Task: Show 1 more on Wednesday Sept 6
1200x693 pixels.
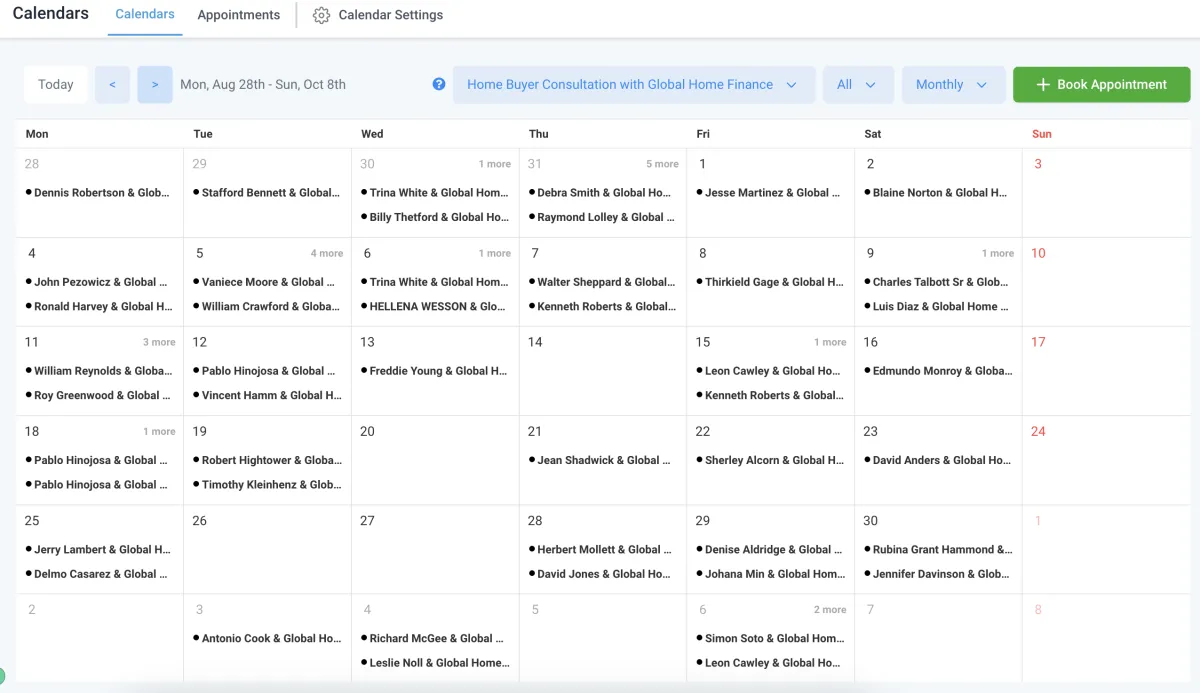Action: pos(495,253)
